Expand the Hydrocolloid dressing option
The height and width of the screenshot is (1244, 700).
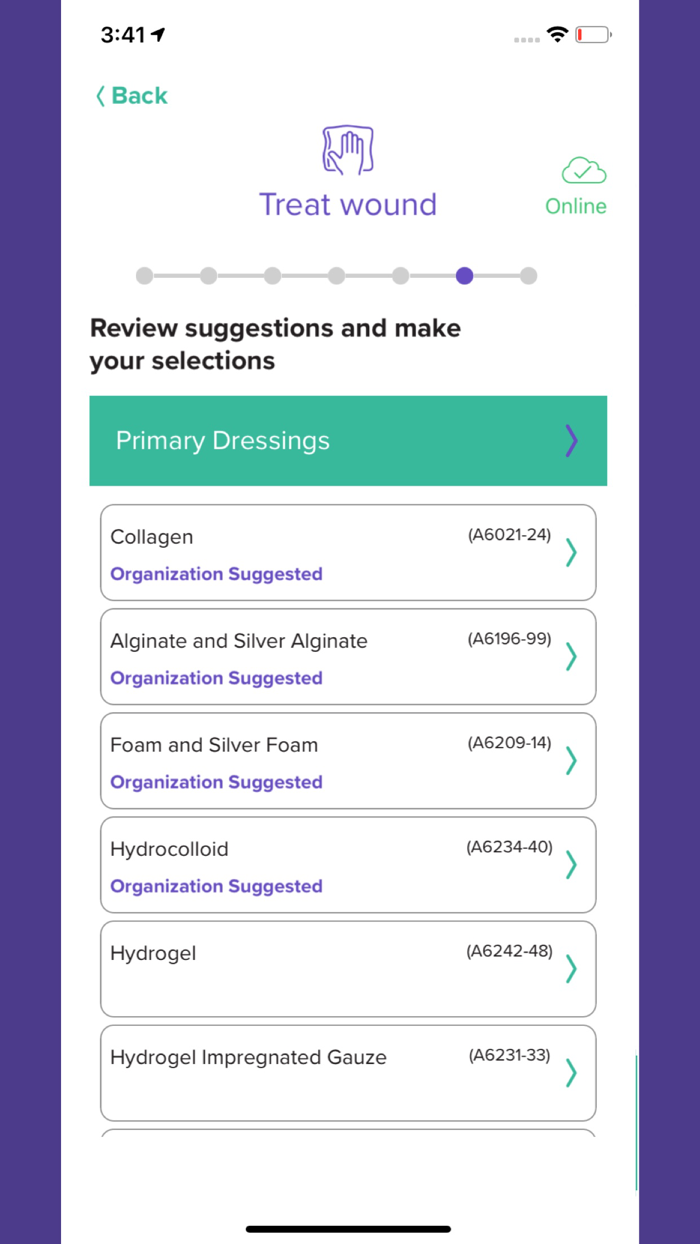(x=348, y=864)
